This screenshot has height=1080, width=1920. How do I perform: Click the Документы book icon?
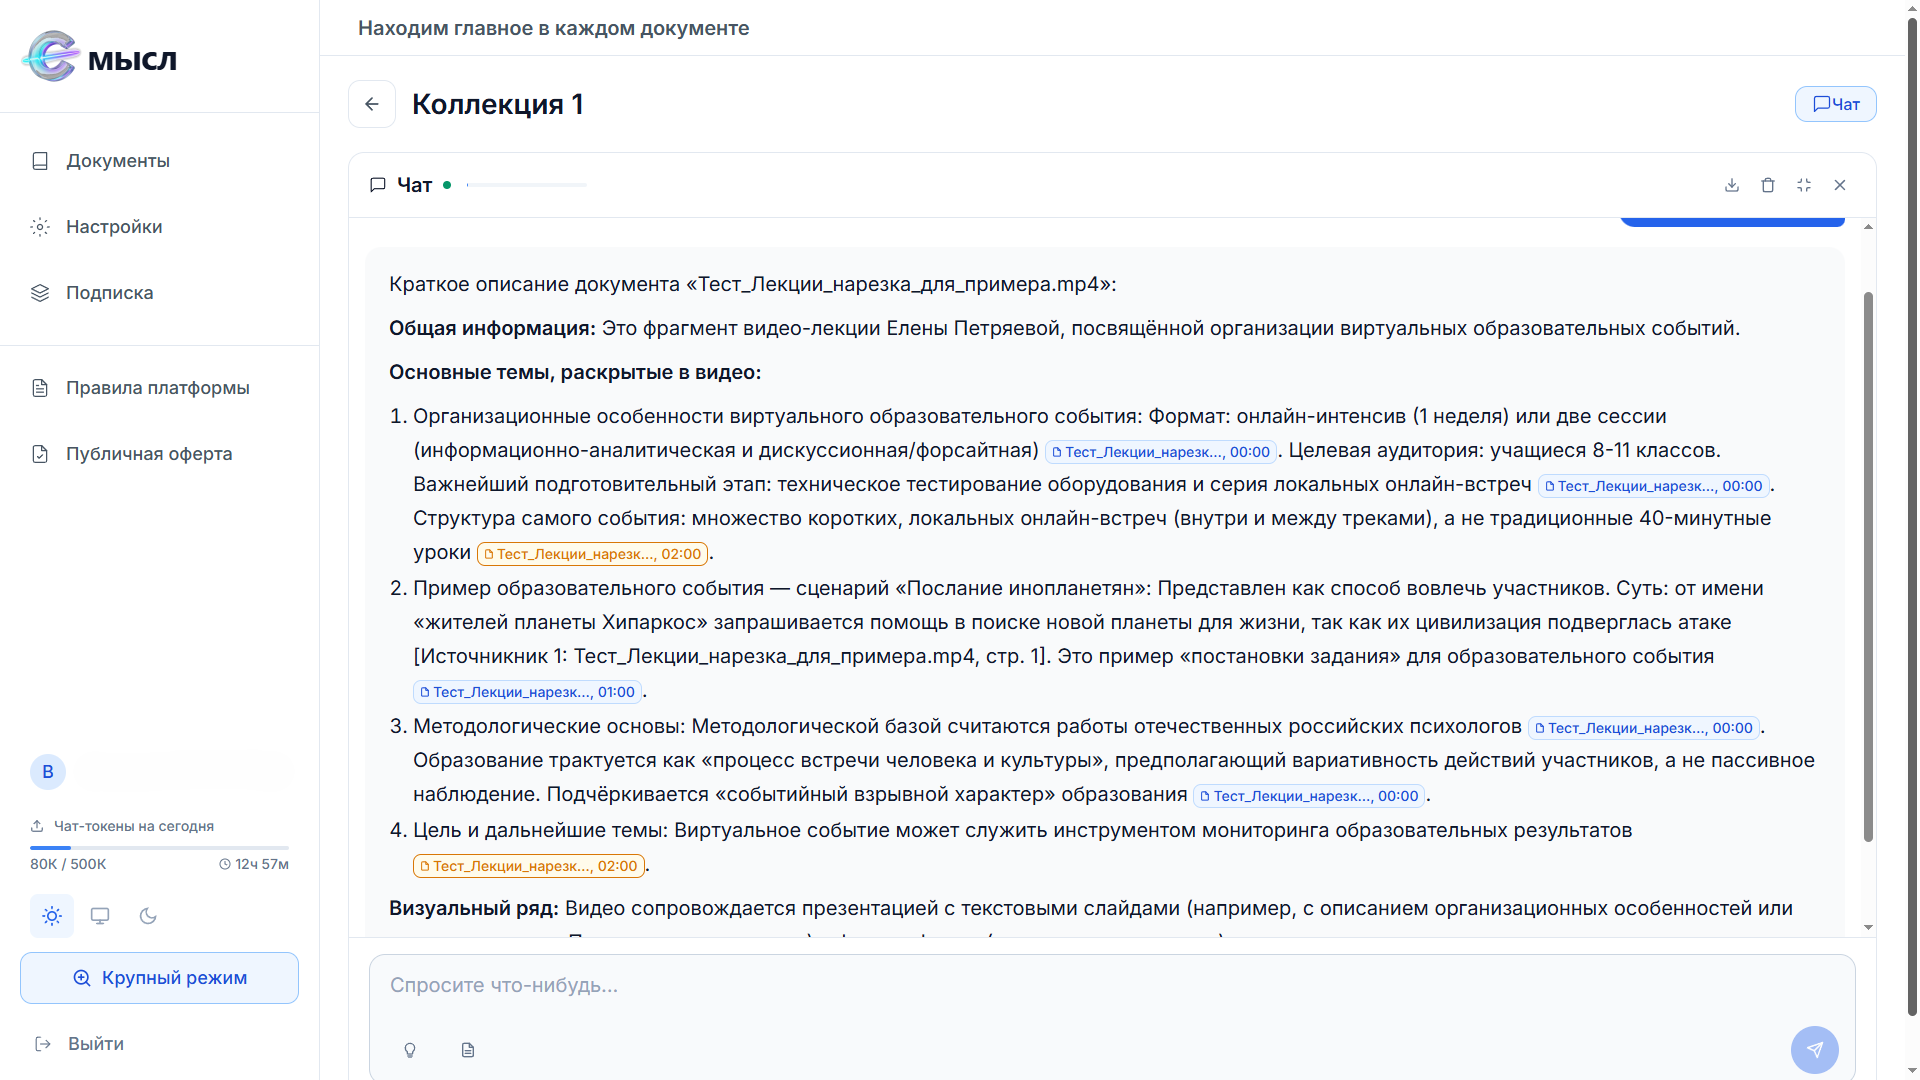(x=40, y=161)
